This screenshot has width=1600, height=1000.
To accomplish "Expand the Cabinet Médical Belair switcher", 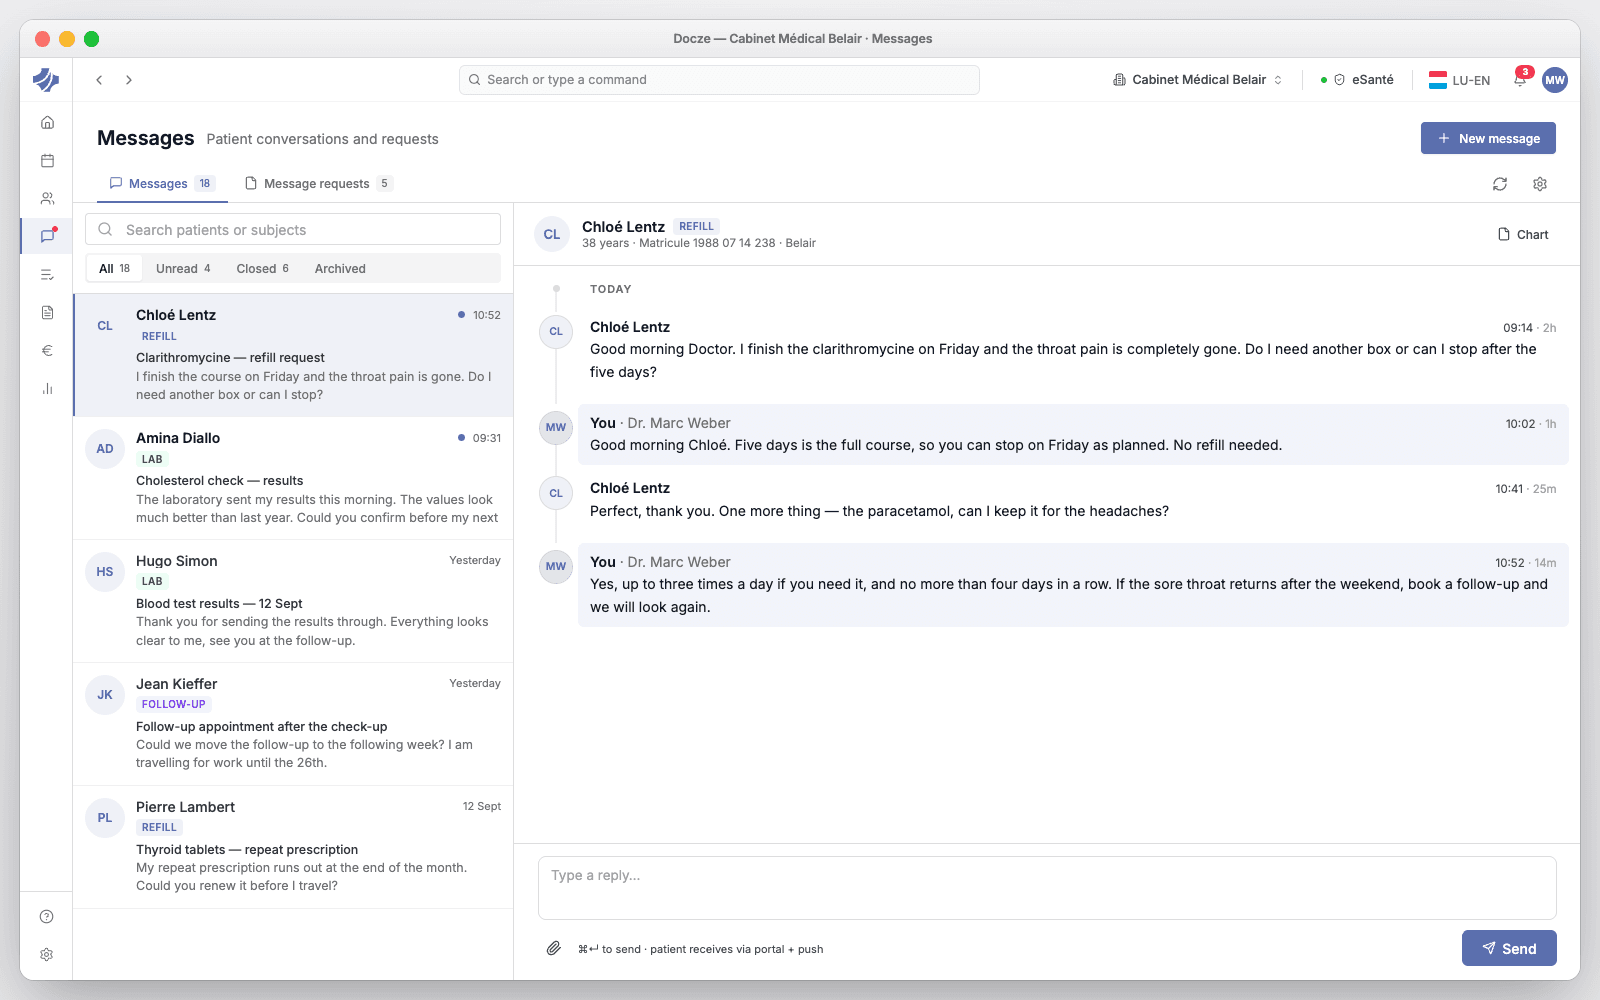I will (1198, 80).
